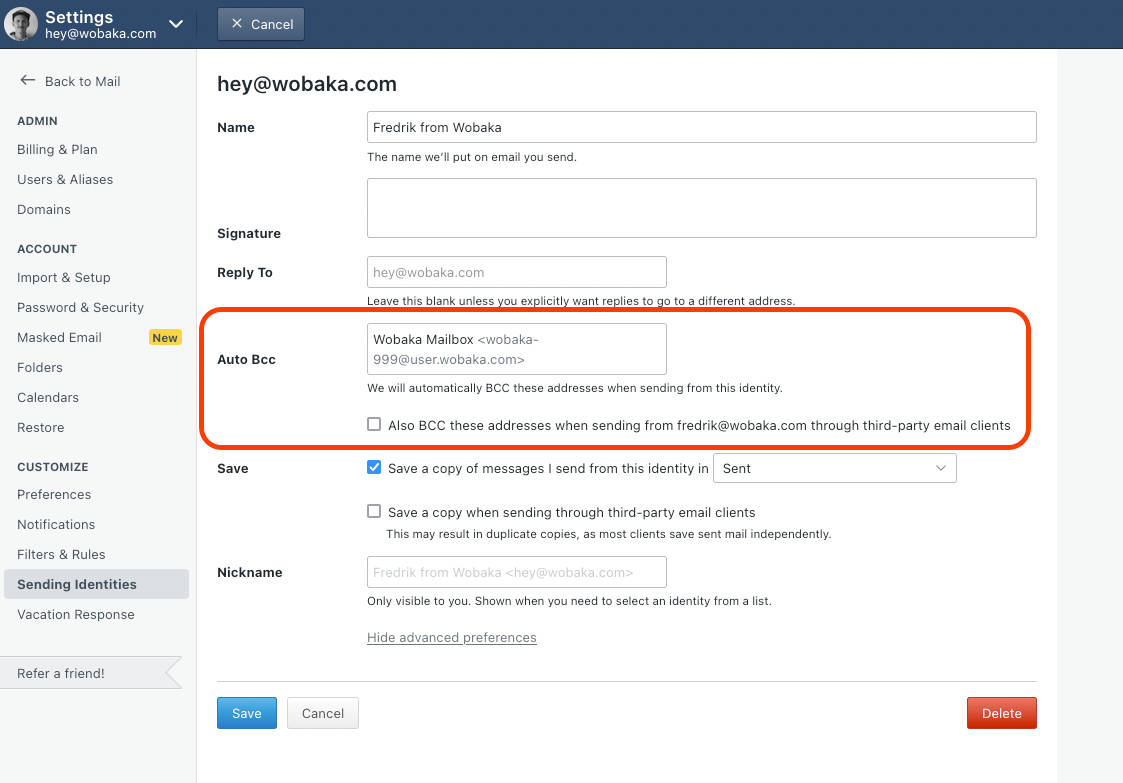Image resolution: width=1123 pixels, height=783 pixels.
Task: Go to Import & Setup
Action: click(64, 277)
